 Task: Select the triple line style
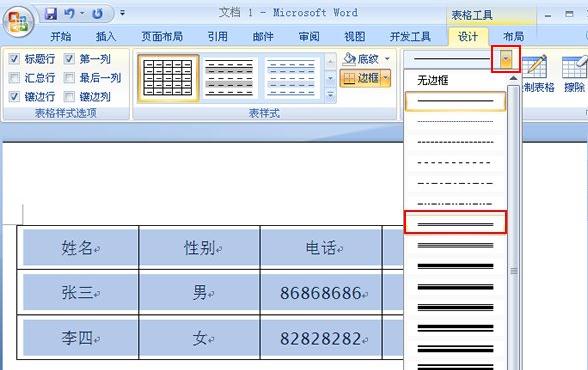(455, 246)
